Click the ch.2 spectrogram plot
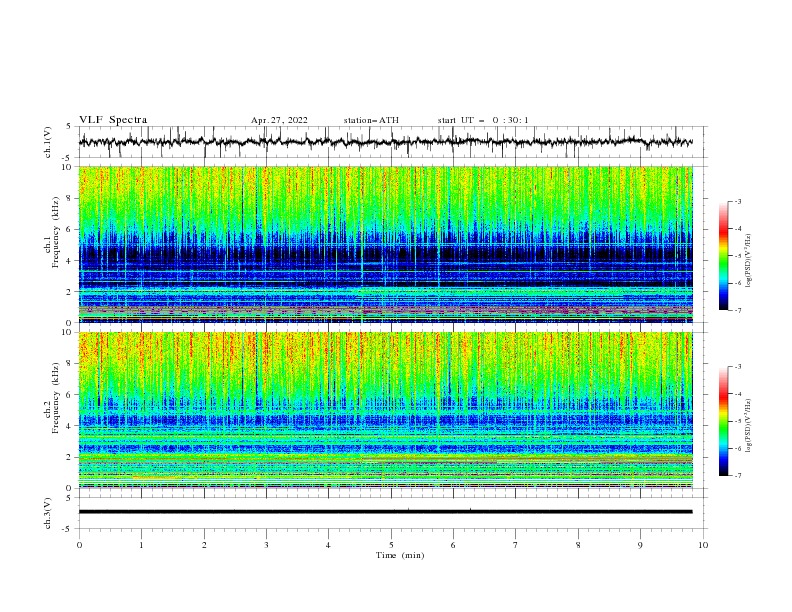The image size is (792, 612). click(386, 410)
